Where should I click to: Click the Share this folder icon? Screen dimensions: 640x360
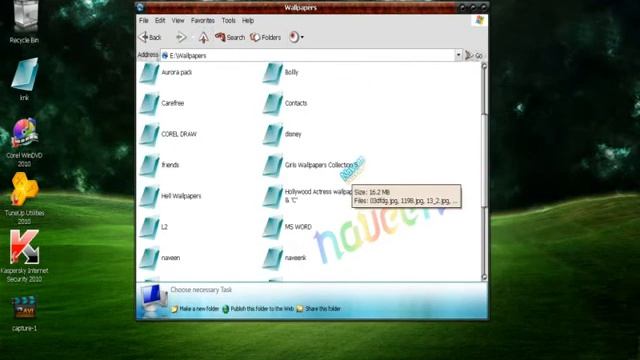click(300, 309)
